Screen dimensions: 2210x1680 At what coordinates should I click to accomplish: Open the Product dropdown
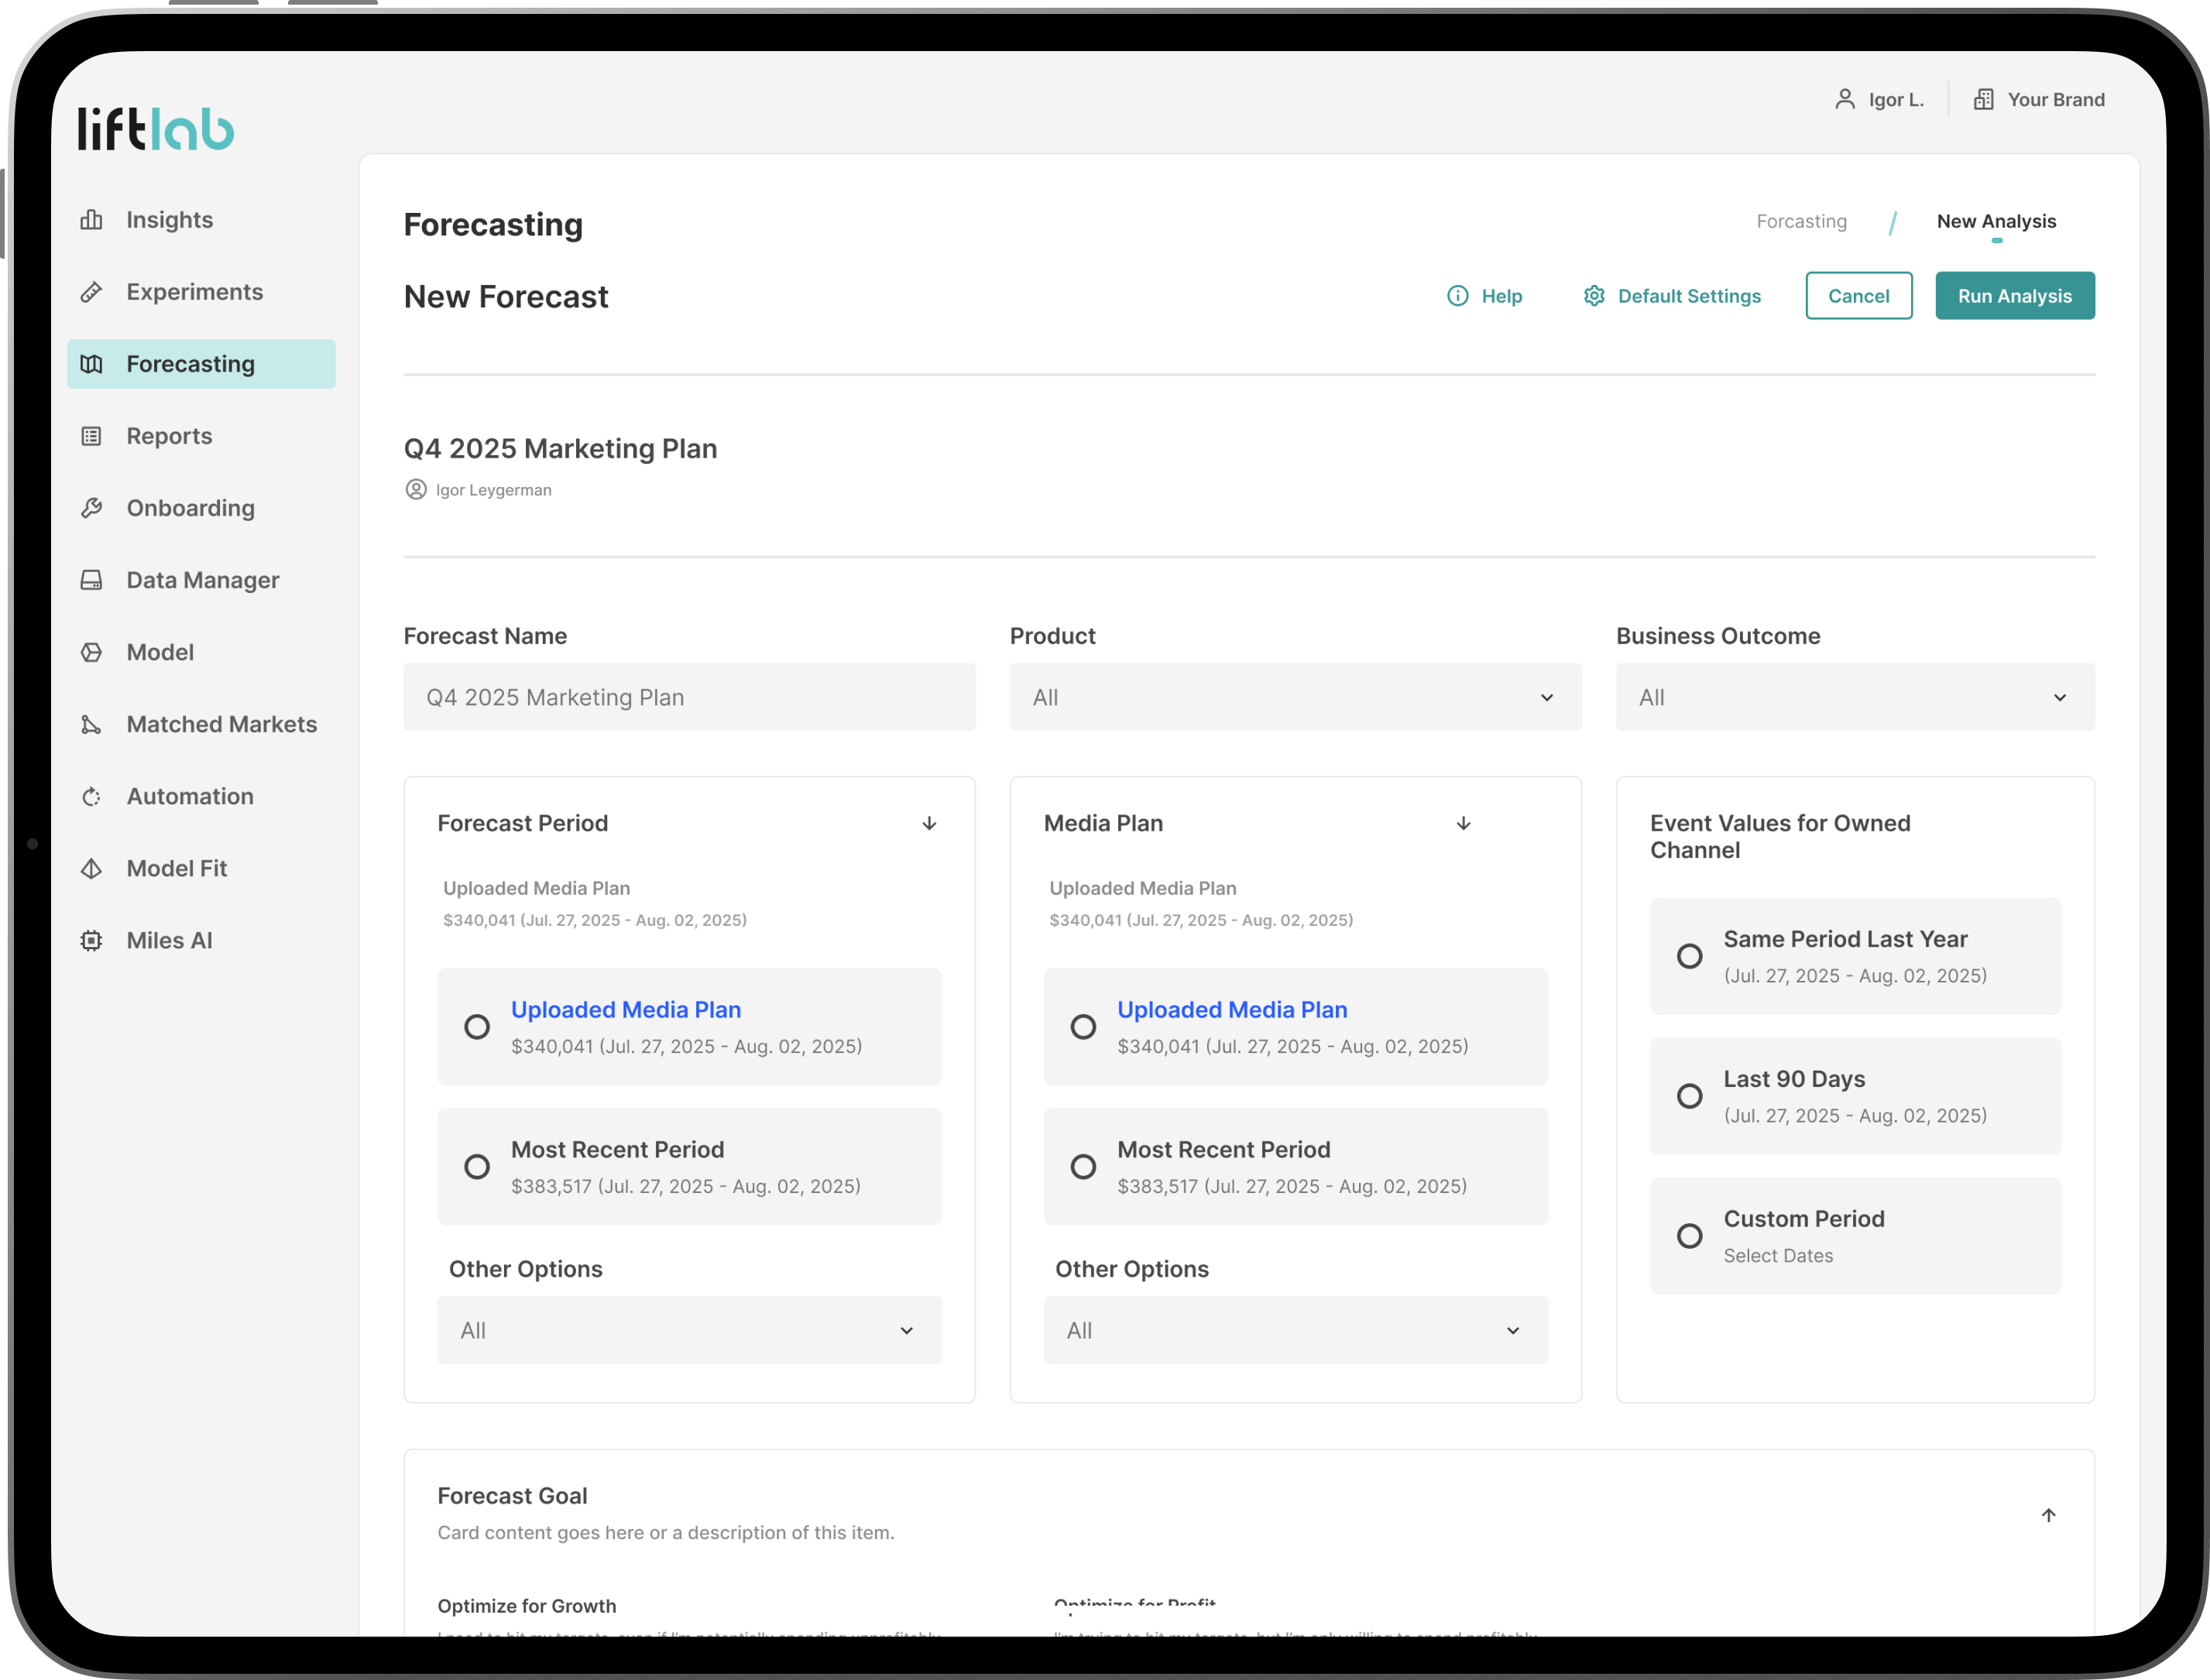1295,697
